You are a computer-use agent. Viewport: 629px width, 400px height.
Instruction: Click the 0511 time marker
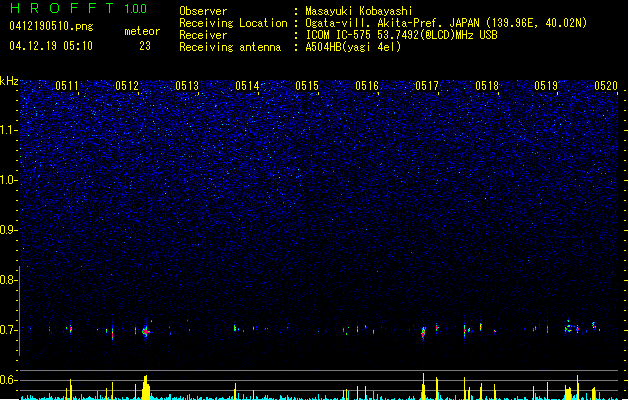coord(67,86)
